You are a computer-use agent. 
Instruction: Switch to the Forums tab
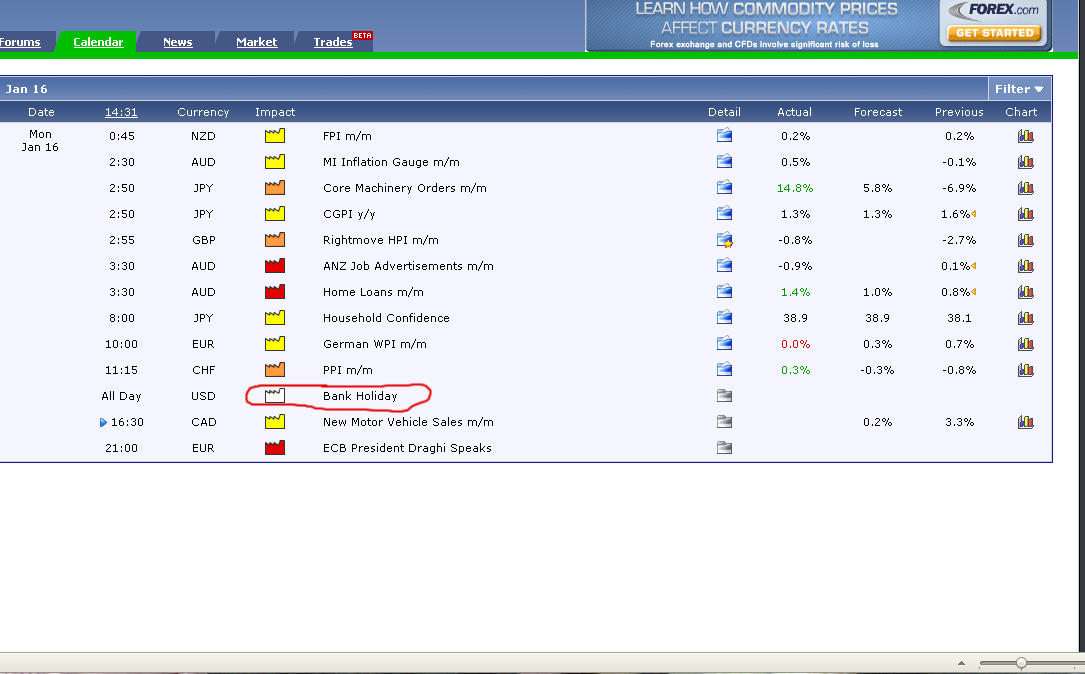point(20,42)
